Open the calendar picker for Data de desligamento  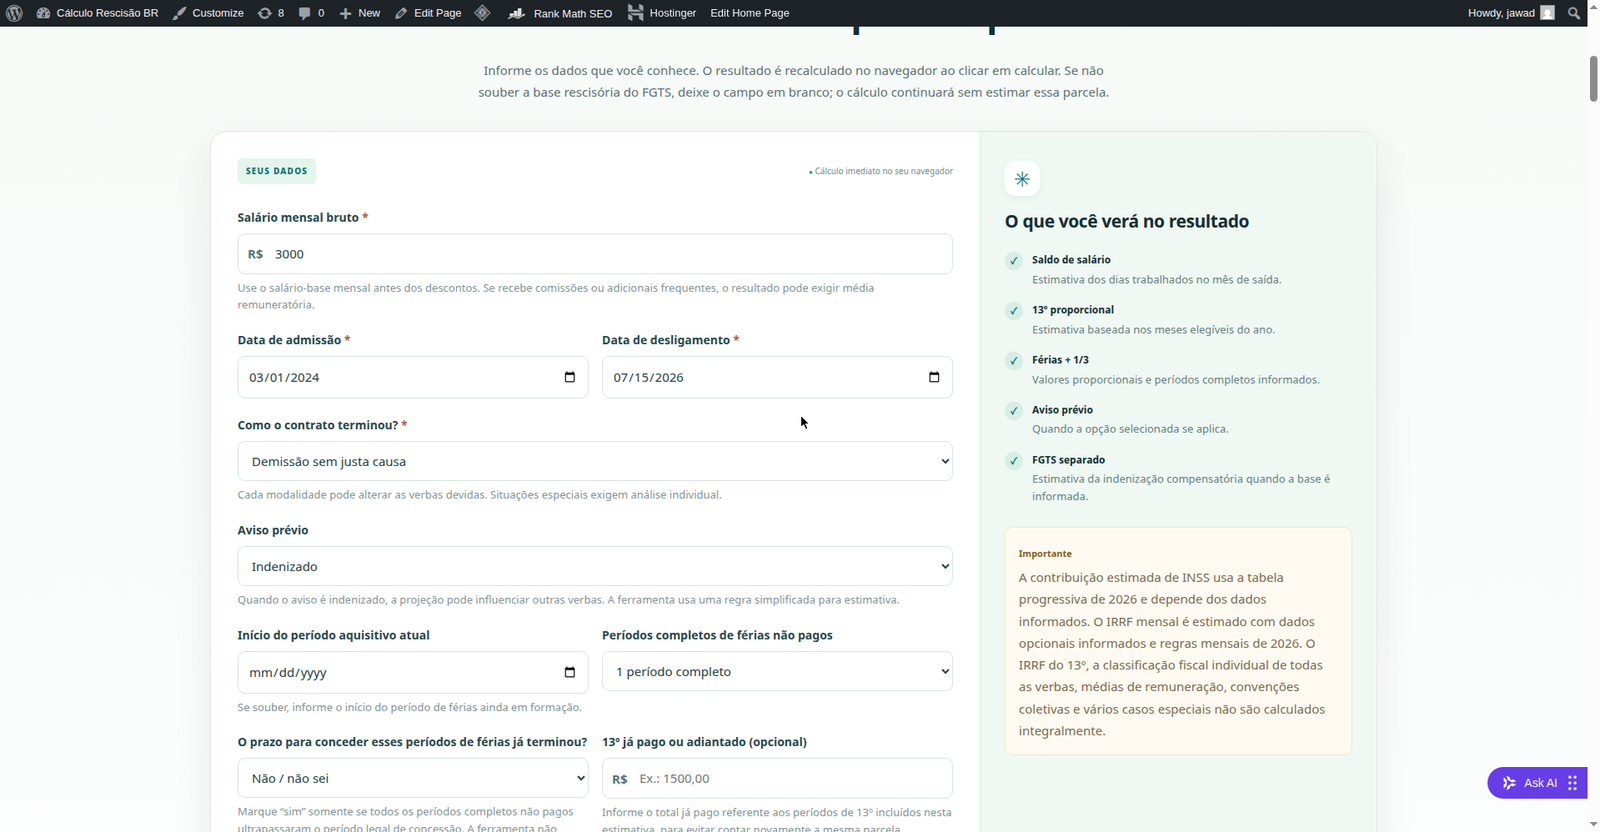tap(934, 377)
